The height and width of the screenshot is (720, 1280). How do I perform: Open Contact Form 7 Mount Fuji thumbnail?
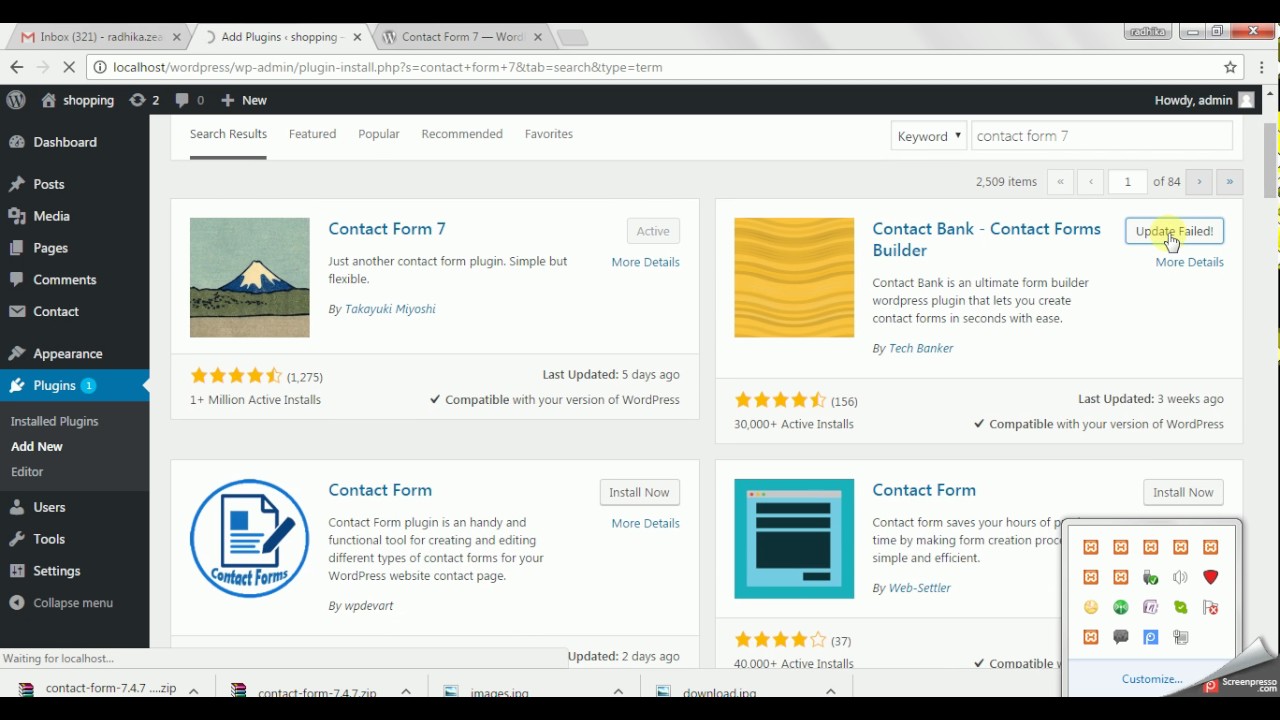[250, 278]
